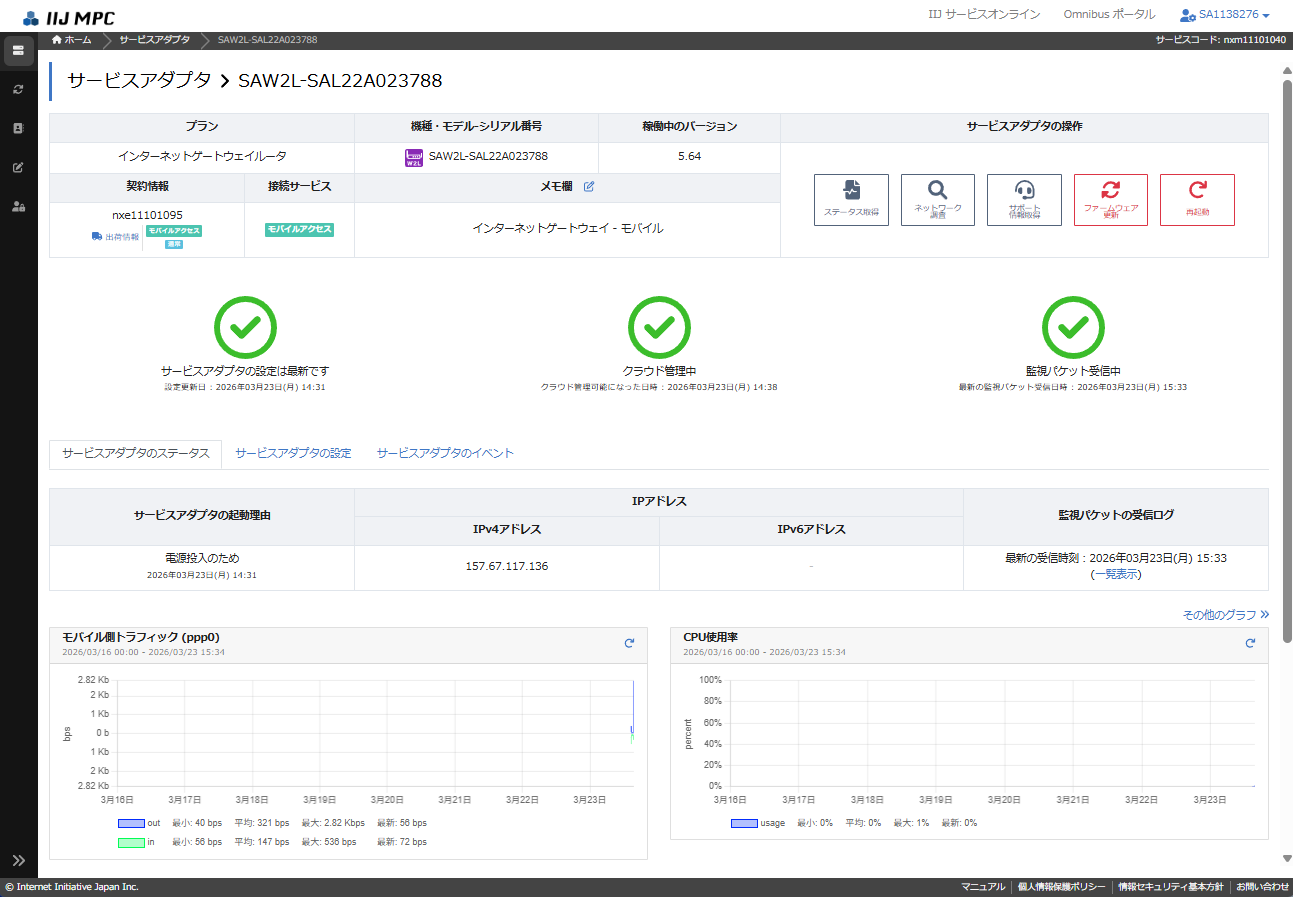Refresh the モバイル側トラフィック graph

tap(629, 643)
